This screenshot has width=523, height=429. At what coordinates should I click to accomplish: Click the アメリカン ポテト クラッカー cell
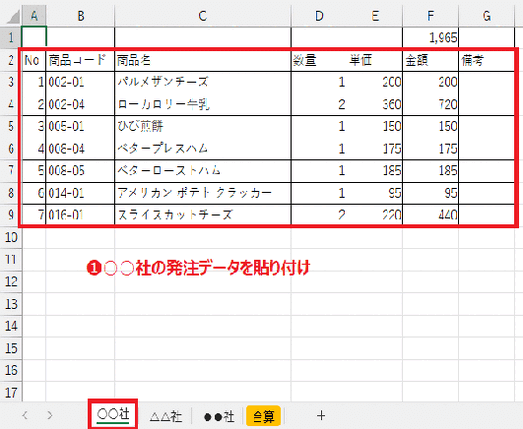pyautogui.click(x=203, y=193)
